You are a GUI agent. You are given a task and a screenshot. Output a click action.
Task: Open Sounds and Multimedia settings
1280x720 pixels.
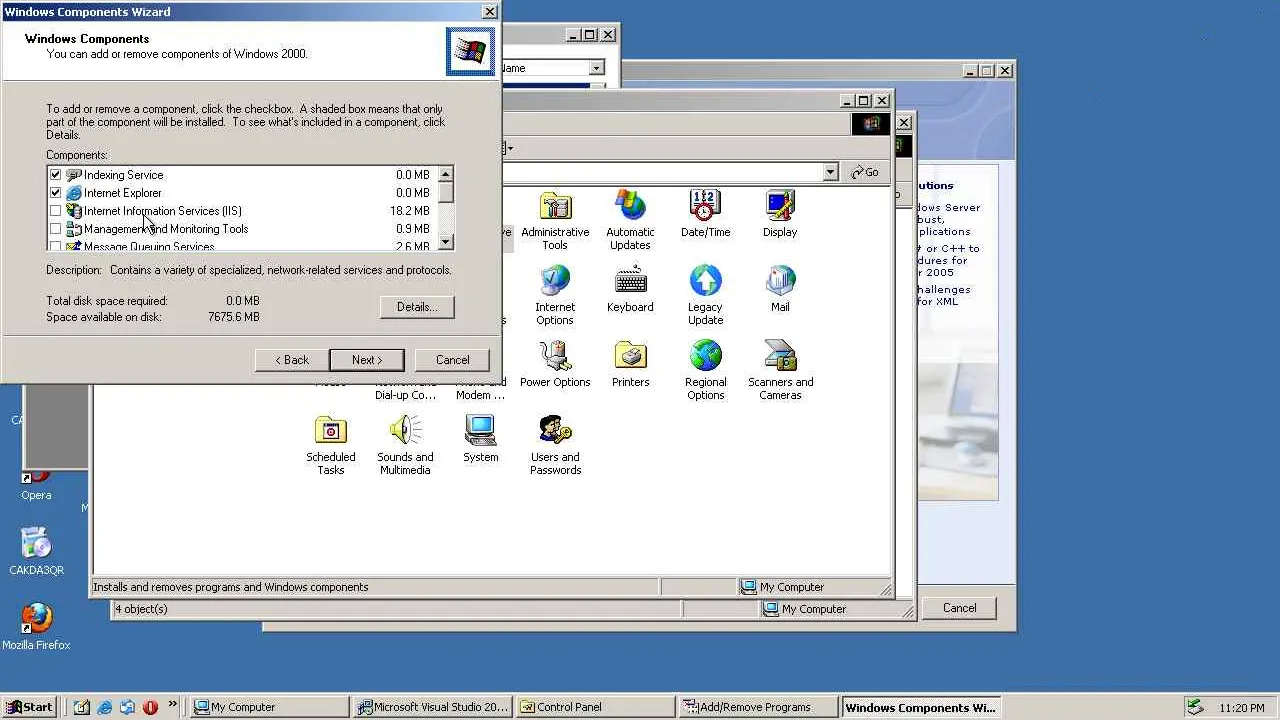pyautogui.click(x=405, y=446)
